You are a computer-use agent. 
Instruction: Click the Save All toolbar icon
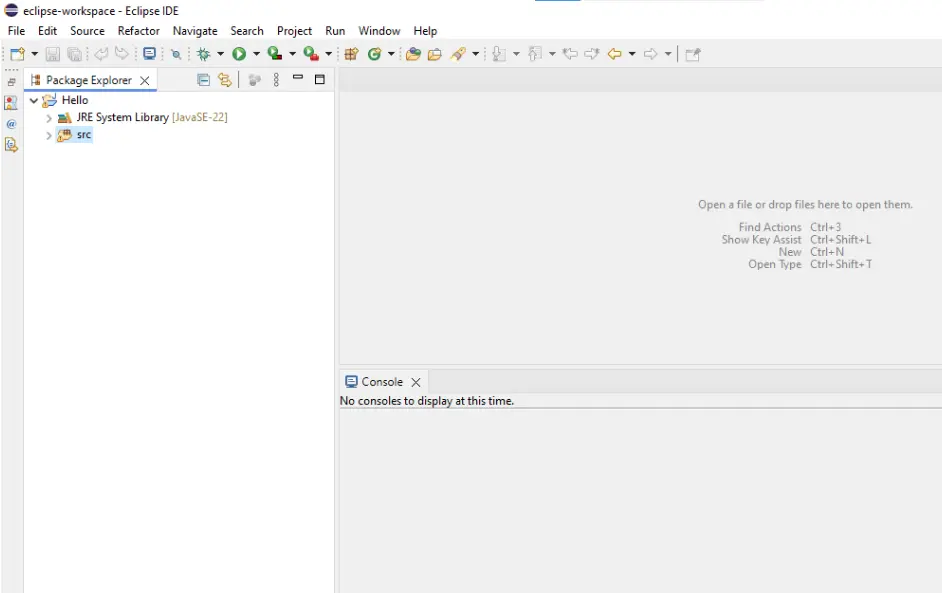[x=74, y=54]
